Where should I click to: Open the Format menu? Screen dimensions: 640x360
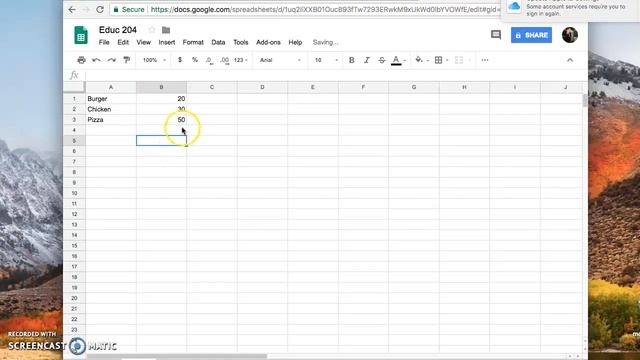193,42
